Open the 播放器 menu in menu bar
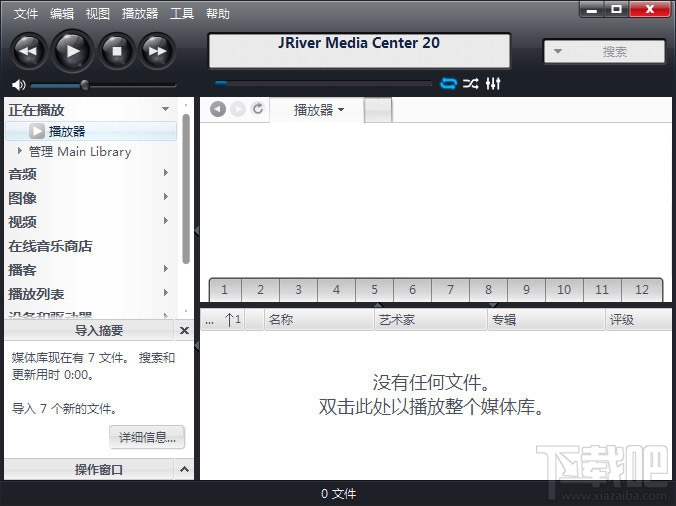 [x=140, y=14]
